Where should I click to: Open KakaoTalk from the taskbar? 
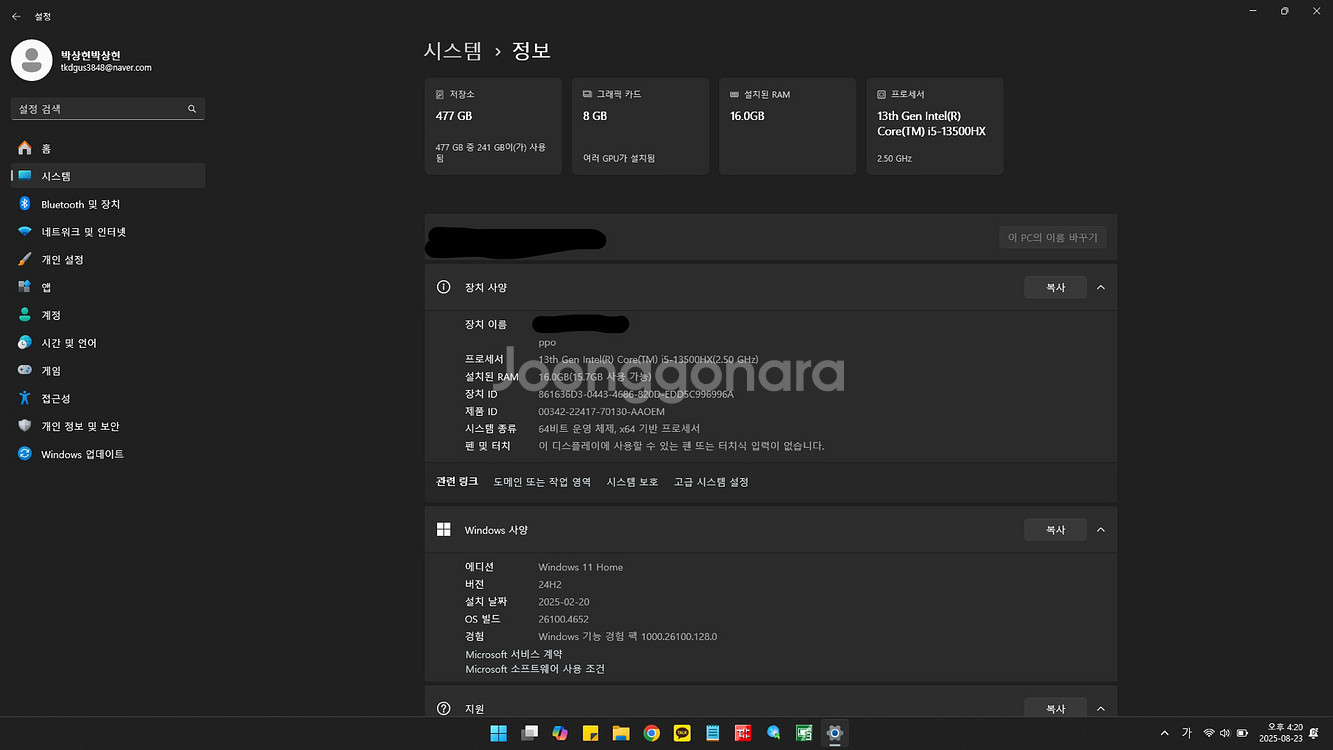[x=682, y=733]
